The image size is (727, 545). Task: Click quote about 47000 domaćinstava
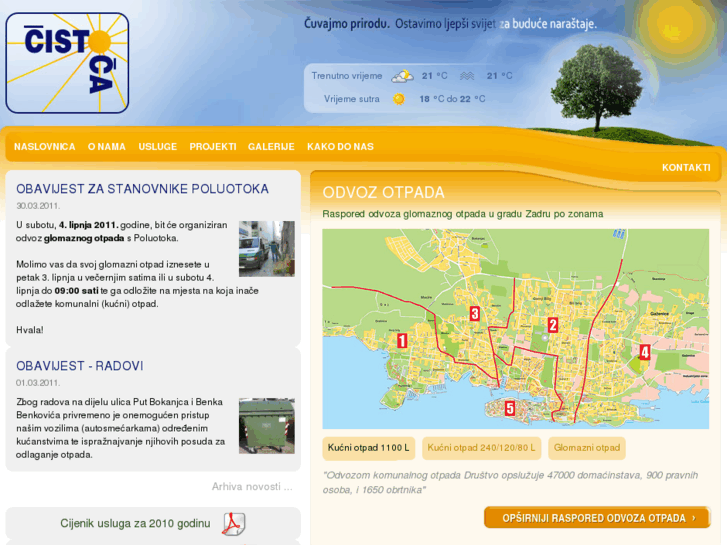coord(510,482)
